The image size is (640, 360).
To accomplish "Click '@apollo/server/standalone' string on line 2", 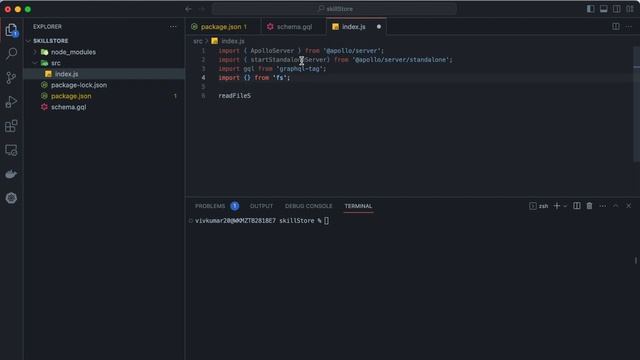I will [x=401, y=60].
